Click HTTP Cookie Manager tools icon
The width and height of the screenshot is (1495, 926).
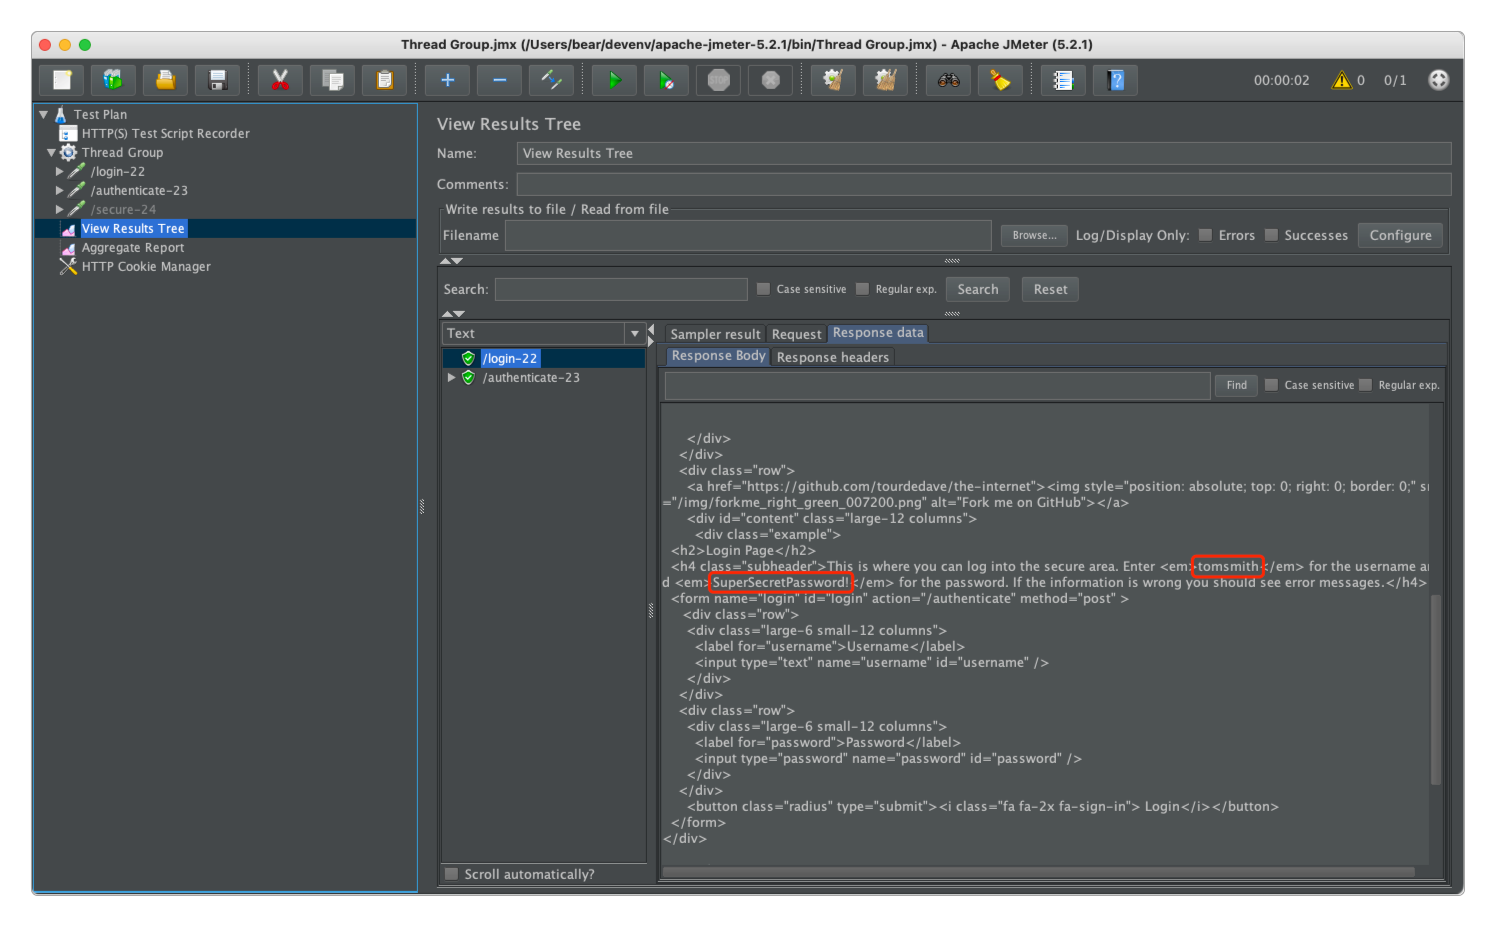point(68,267)
